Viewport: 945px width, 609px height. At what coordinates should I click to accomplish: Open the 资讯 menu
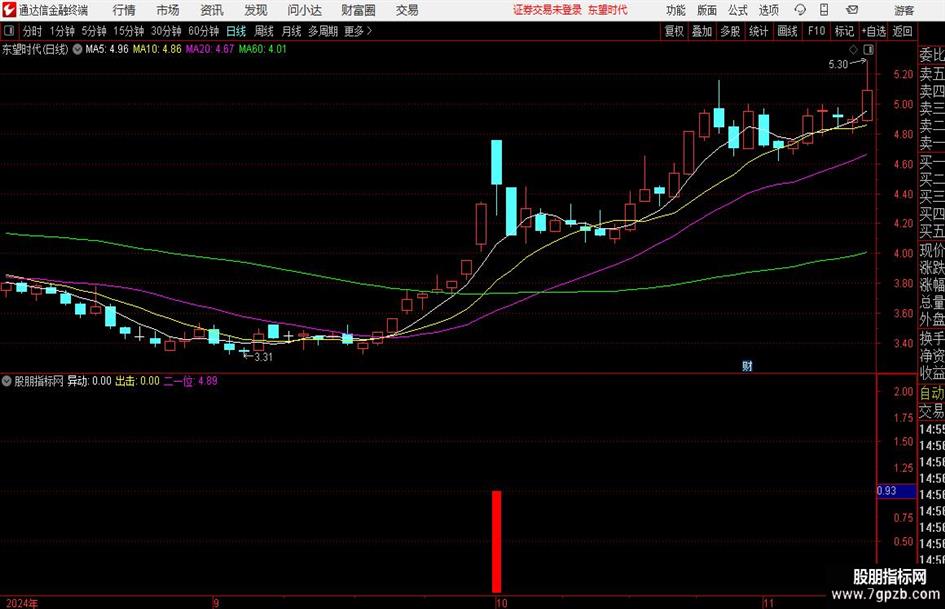pyautogui.click(x=212, y=10)
